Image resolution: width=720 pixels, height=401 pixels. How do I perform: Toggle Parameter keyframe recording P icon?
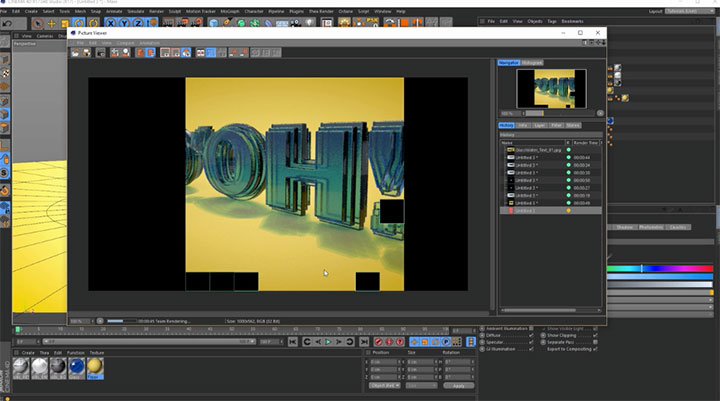pyautogui.click(x=446, y=342)
